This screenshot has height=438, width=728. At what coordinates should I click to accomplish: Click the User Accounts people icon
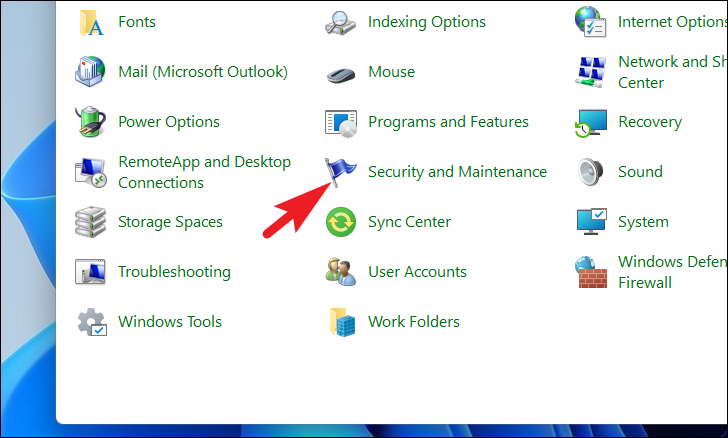pos(341,272)
